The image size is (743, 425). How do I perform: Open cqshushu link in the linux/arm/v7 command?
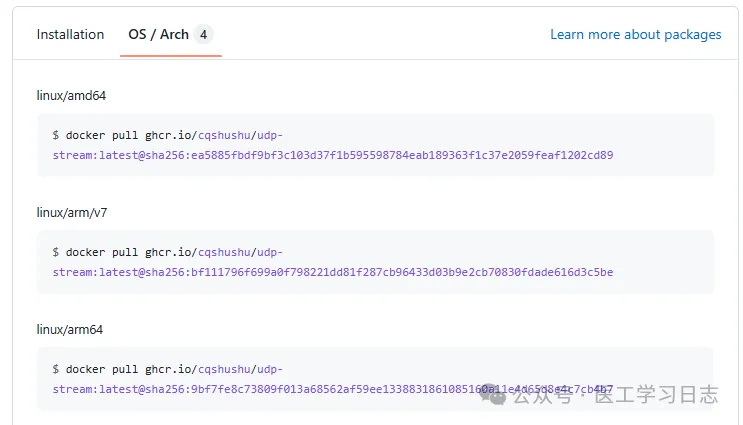tap(224, 253)
